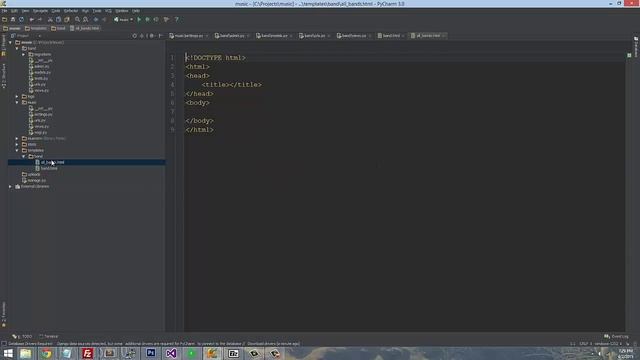
Task: Click Scroll from Source icon in Project panel
Action: coord(134,36)
